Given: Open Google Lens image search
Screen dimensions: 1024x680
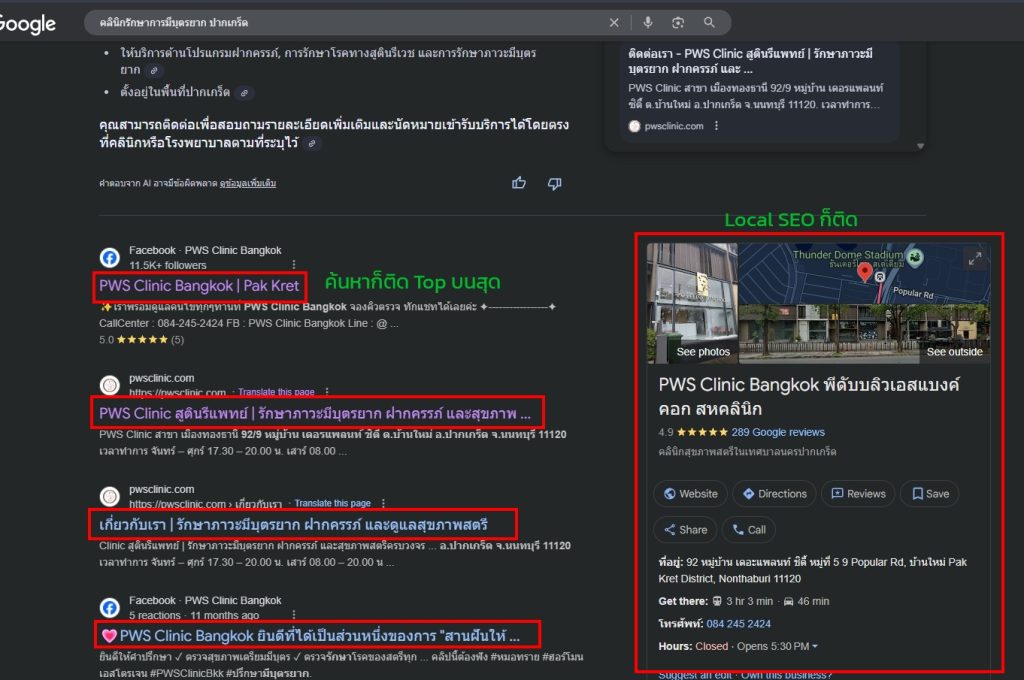Looking at the screenshot, I should pyautogui.click(x=678, y=23).
